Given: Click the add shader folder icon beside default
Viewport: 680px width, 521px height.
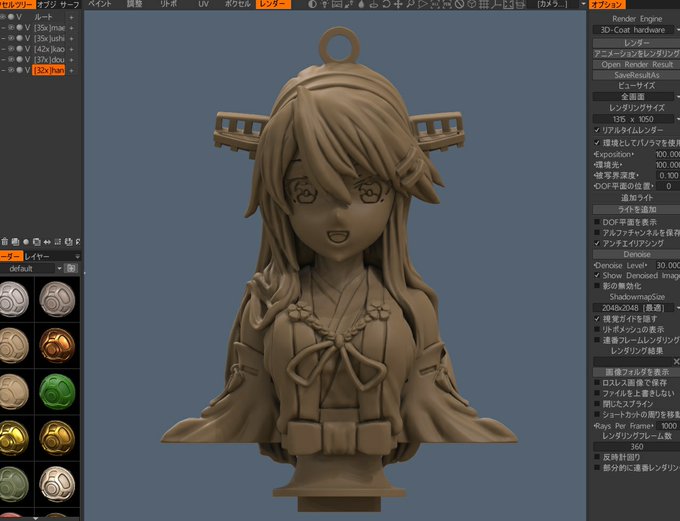Looking at the screenshot, I should click(x=70, y=268).
